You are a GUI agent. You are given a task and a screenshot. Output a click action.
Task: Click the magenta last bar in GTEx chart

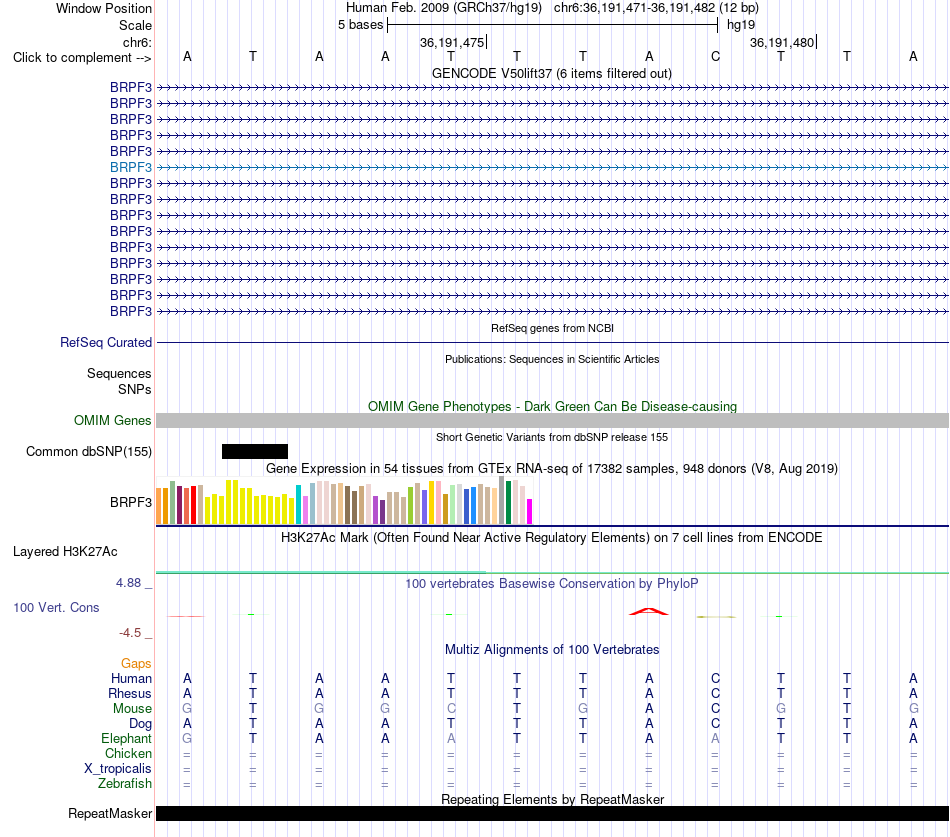click(x=530, y=512)
